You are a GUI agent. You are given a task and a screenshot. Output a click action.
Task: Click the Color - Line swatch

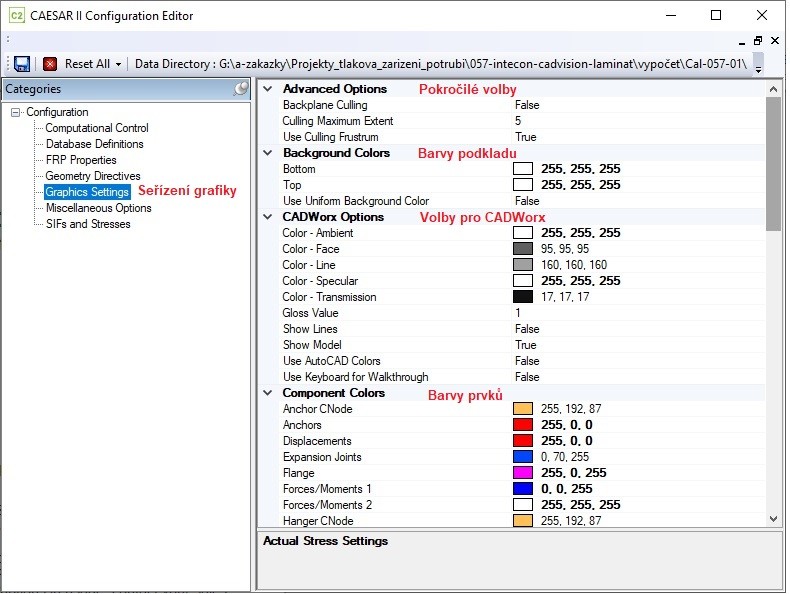(523, 265)
